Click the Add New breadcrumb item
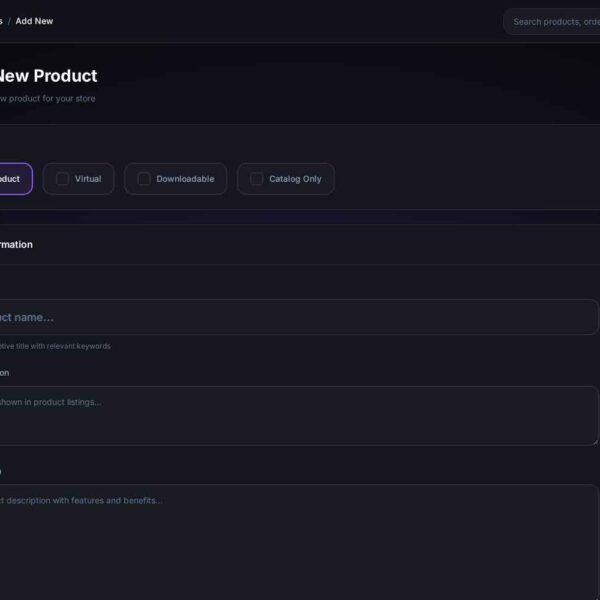The height and width of the screenshot is (600, 600). tap(34, 21)
